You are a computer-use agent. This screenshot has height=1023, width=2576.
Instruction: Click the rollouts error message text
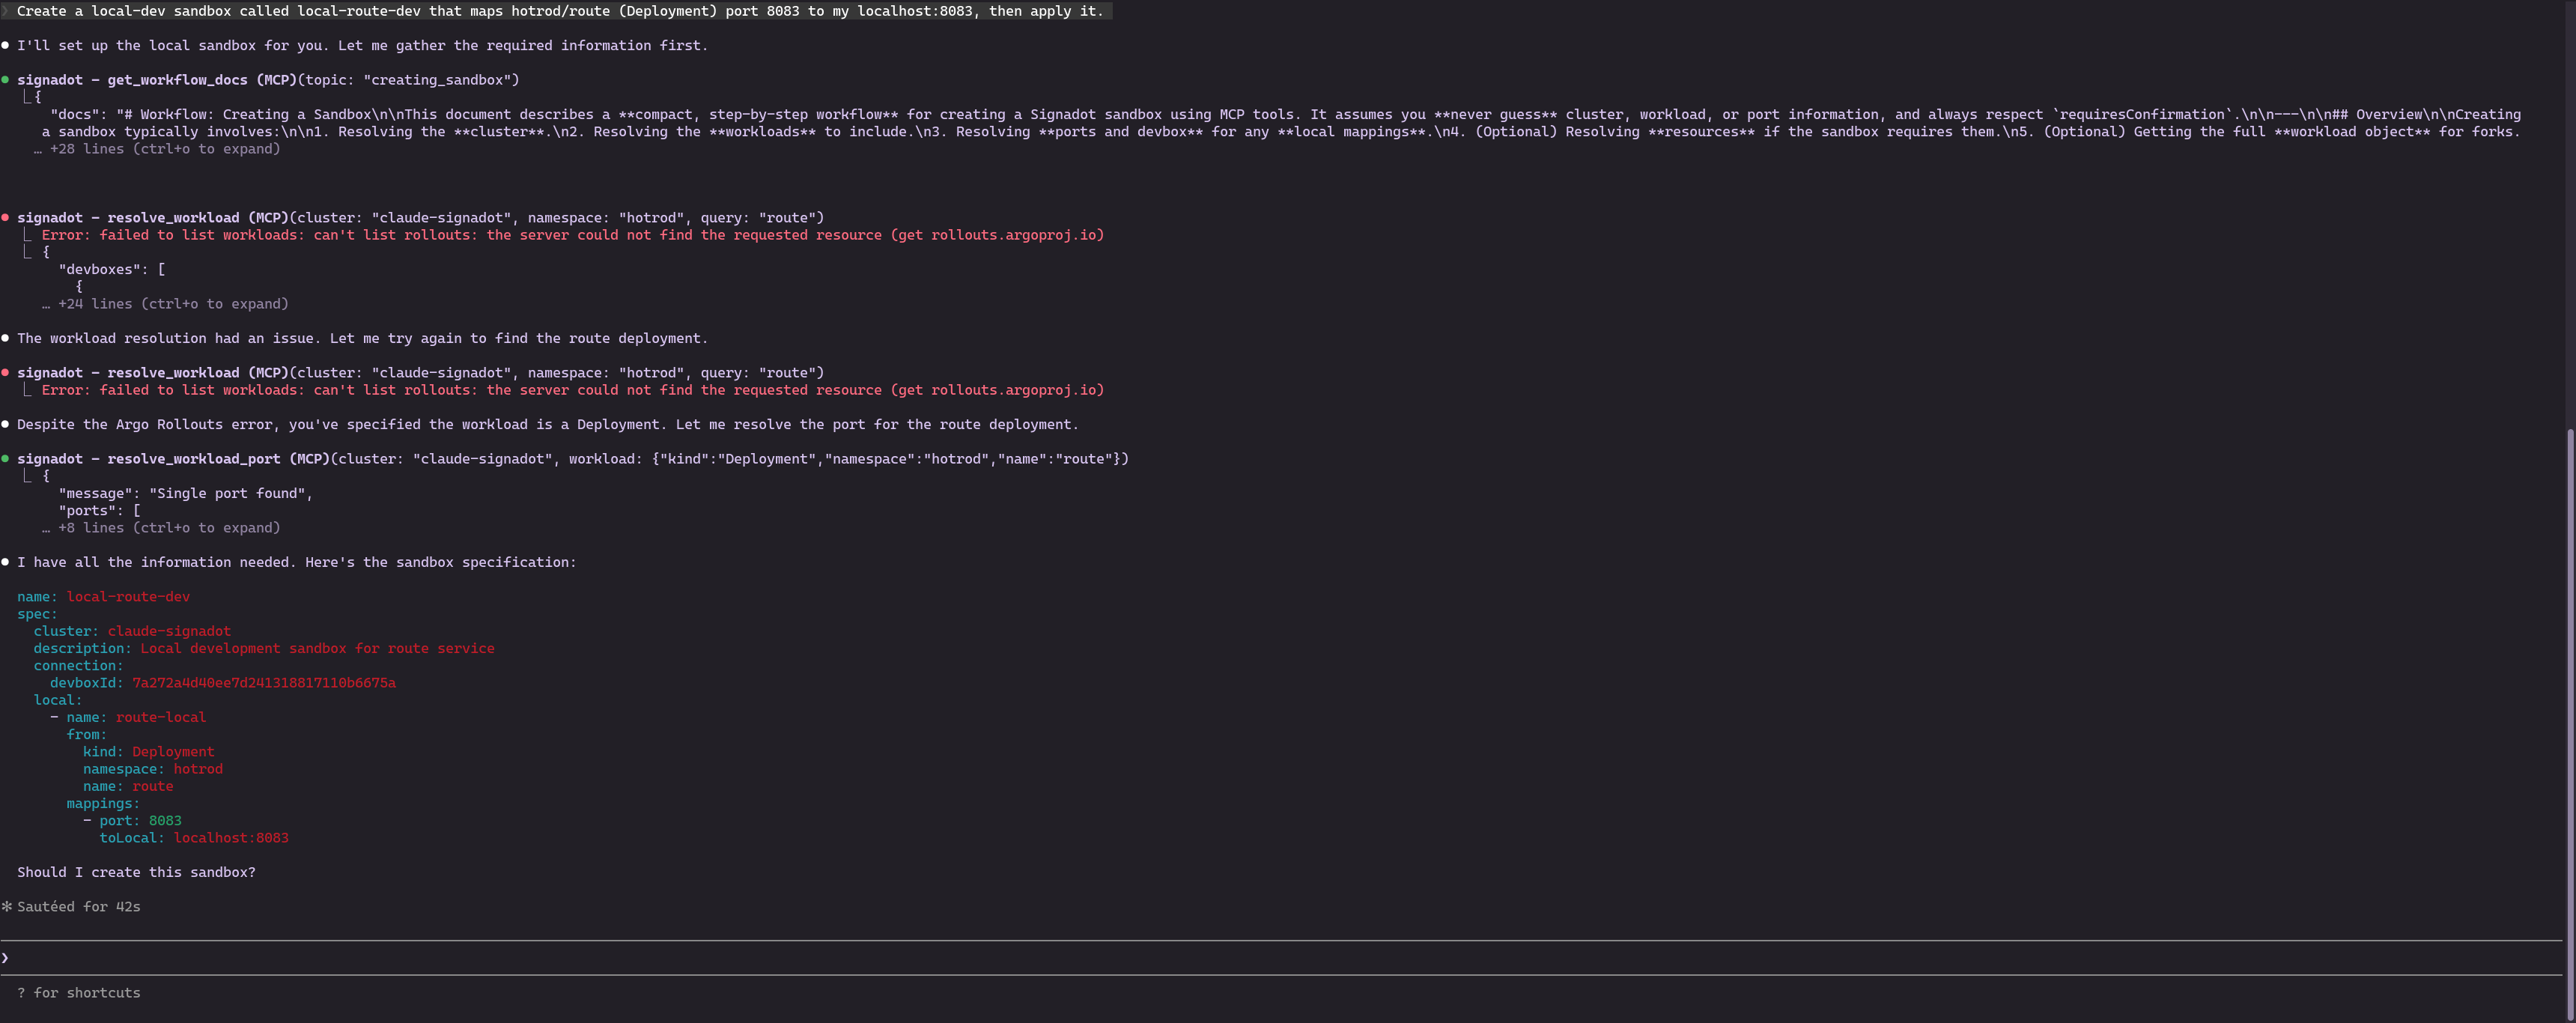[x=570, y=234]
